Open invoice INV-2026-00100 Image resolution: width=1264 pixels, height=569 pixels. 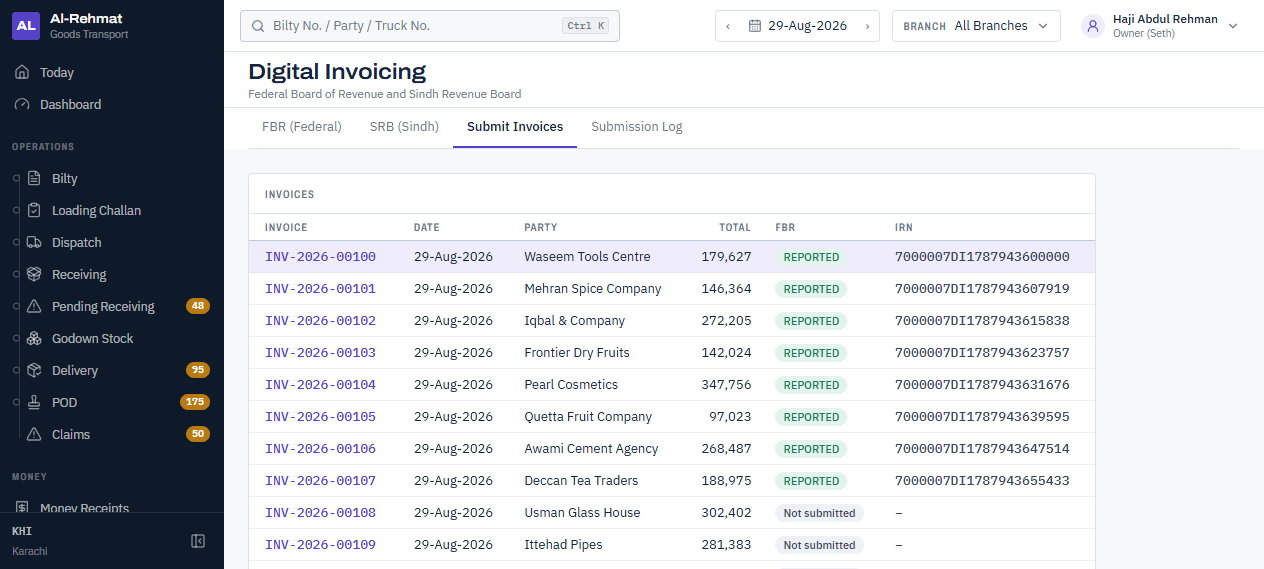(x=320, y=257)
